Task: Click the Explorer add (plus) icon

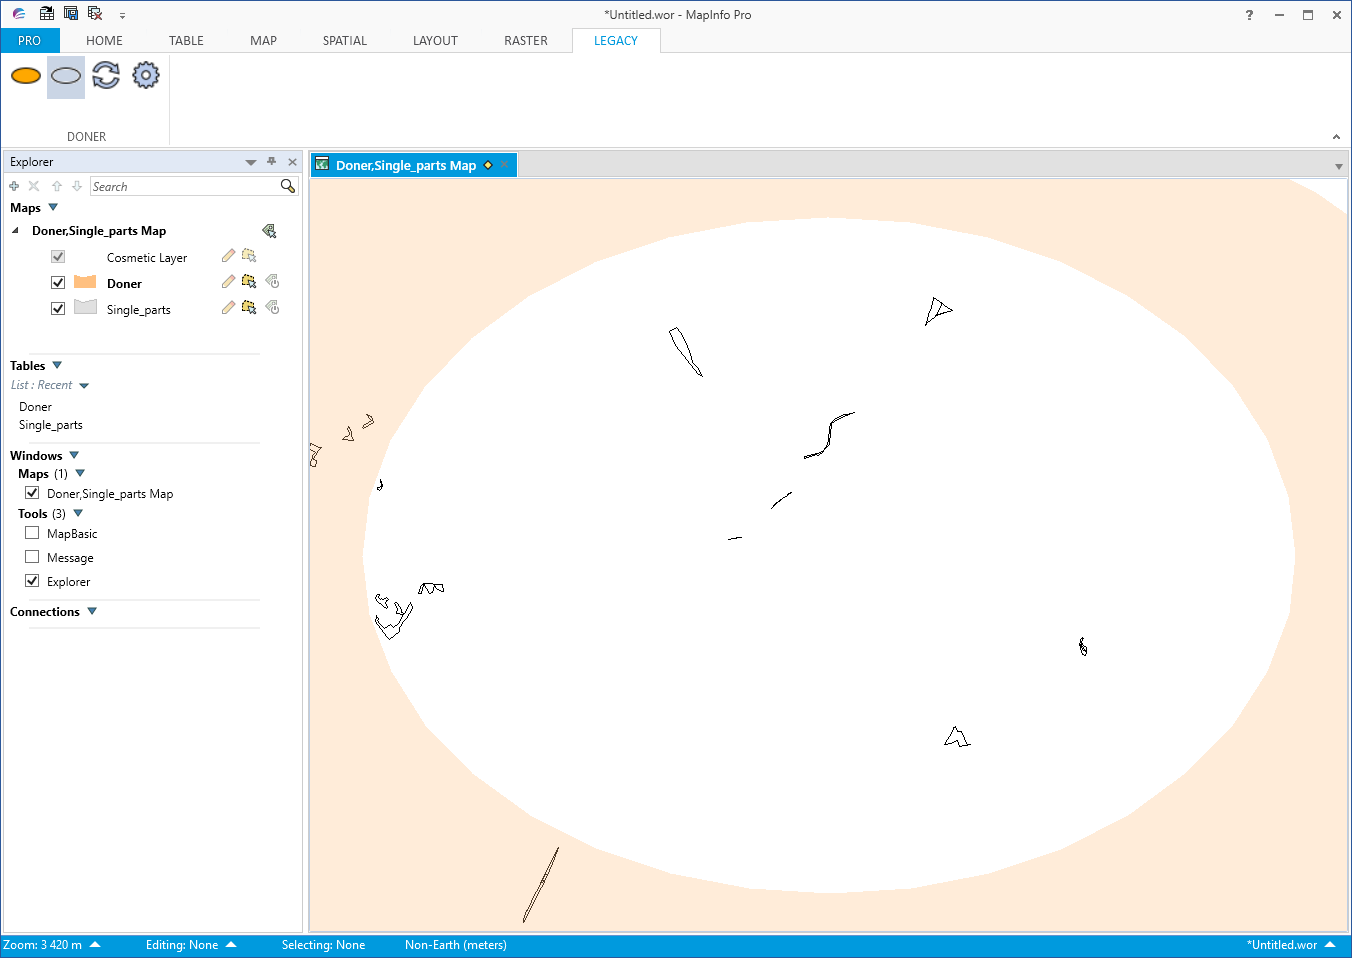Action: tap(14, 186)
